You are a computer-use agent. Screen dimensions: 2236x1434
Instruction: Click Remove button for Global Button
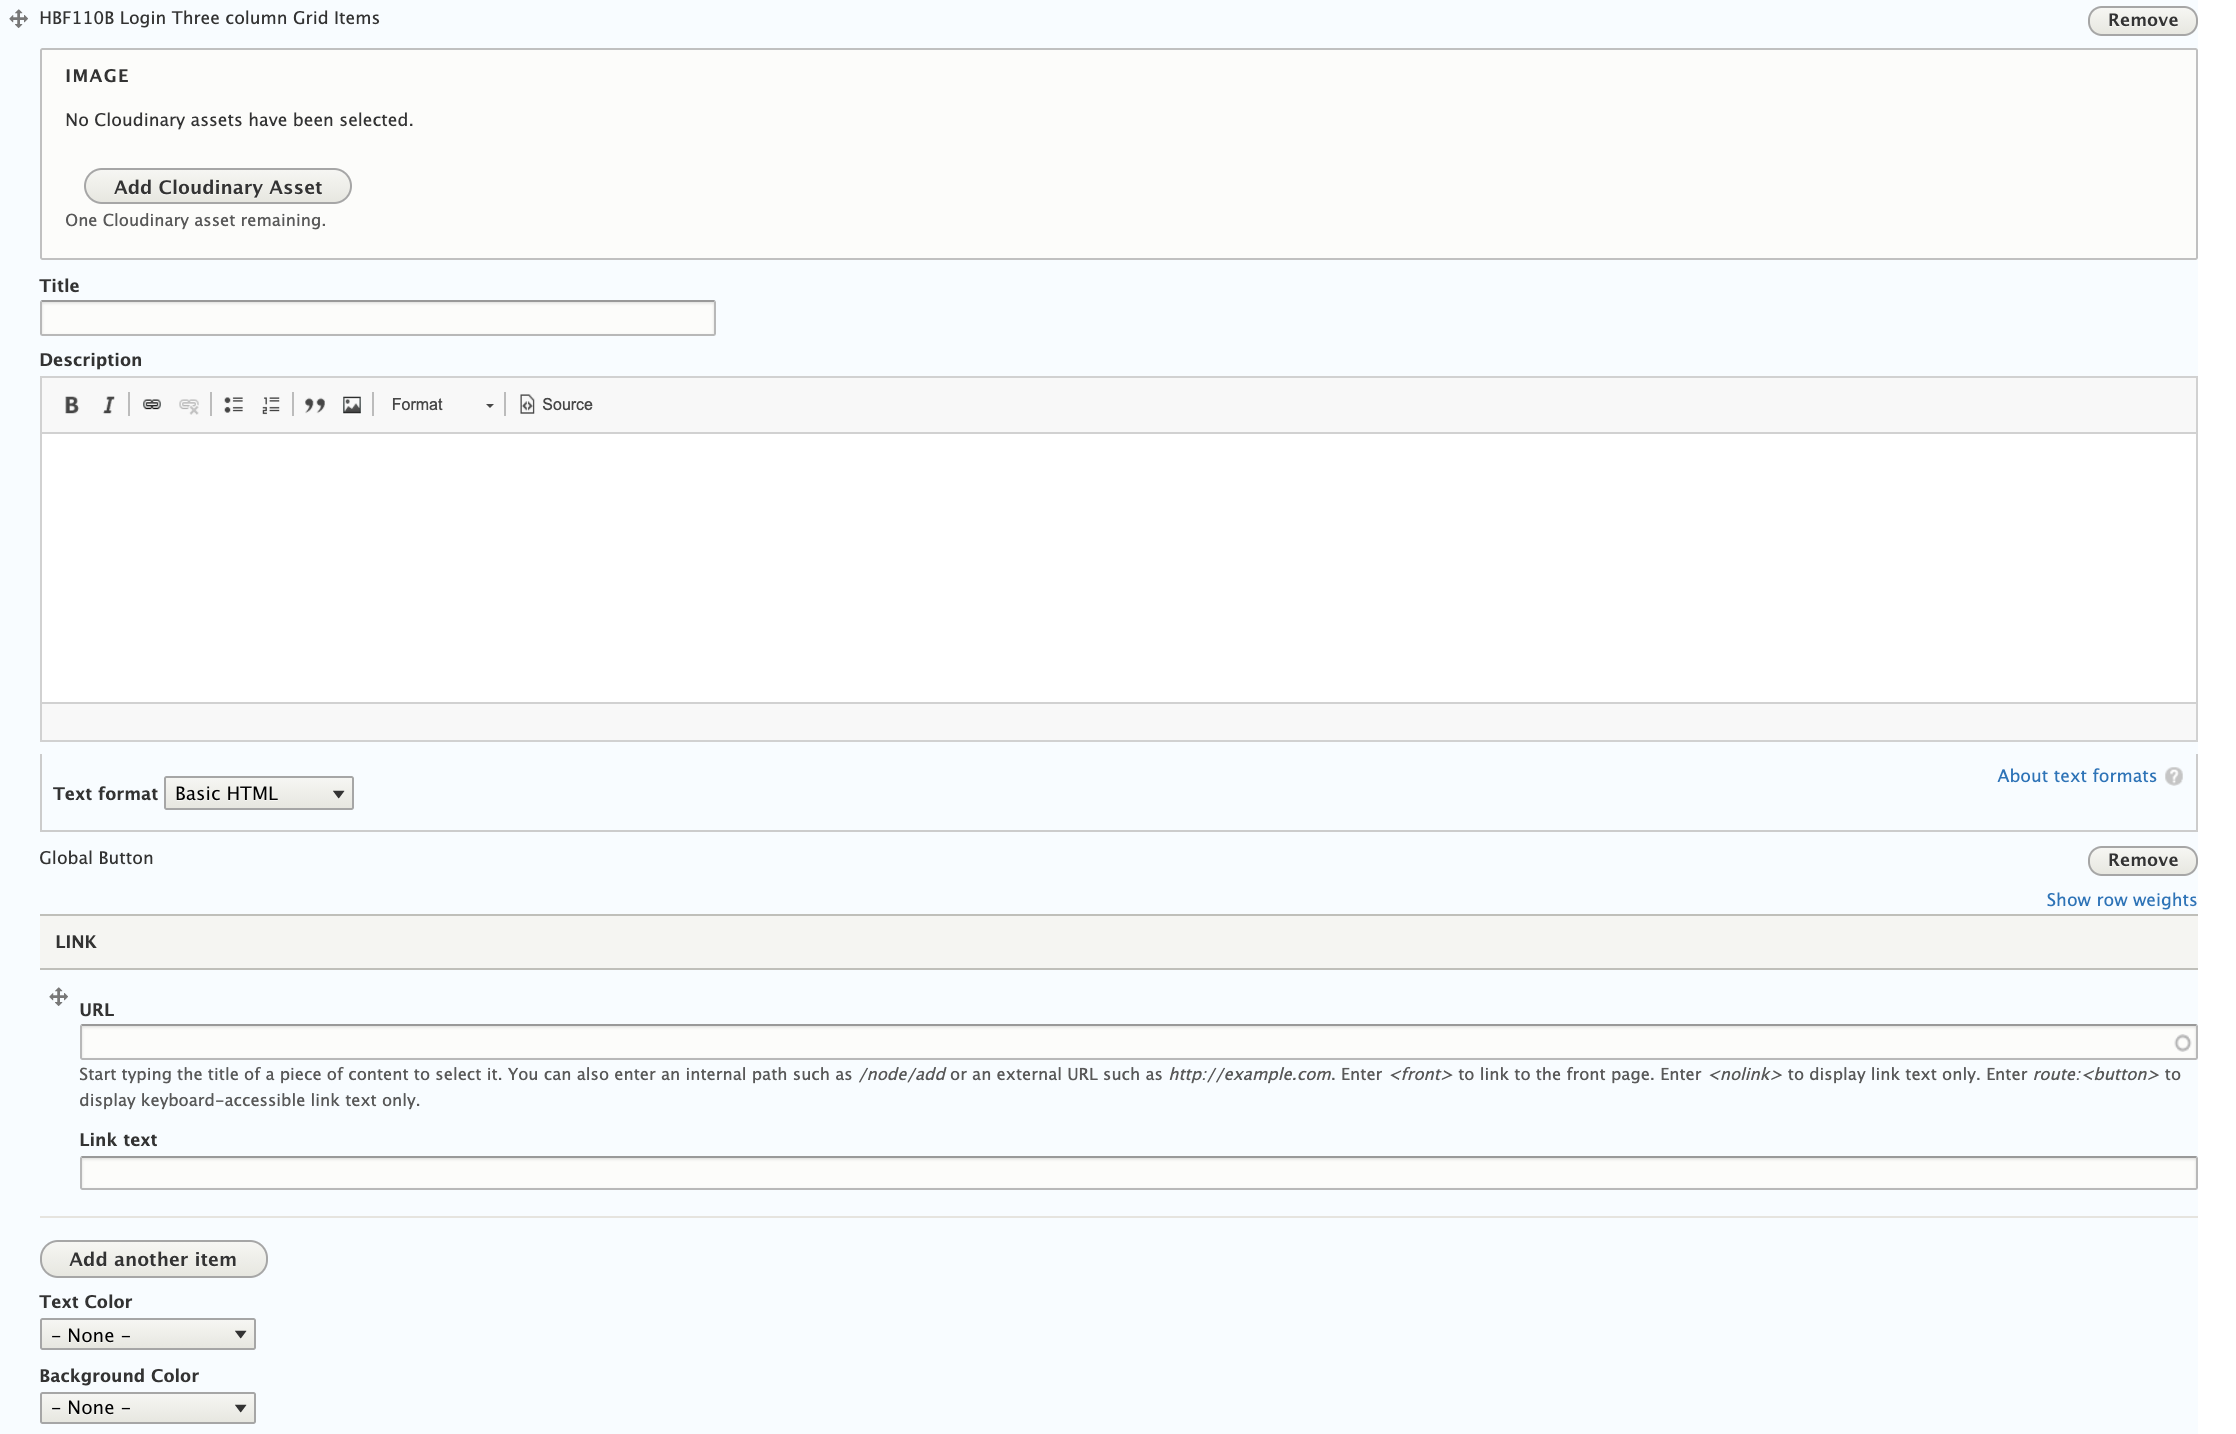(x=2141, y=859)
